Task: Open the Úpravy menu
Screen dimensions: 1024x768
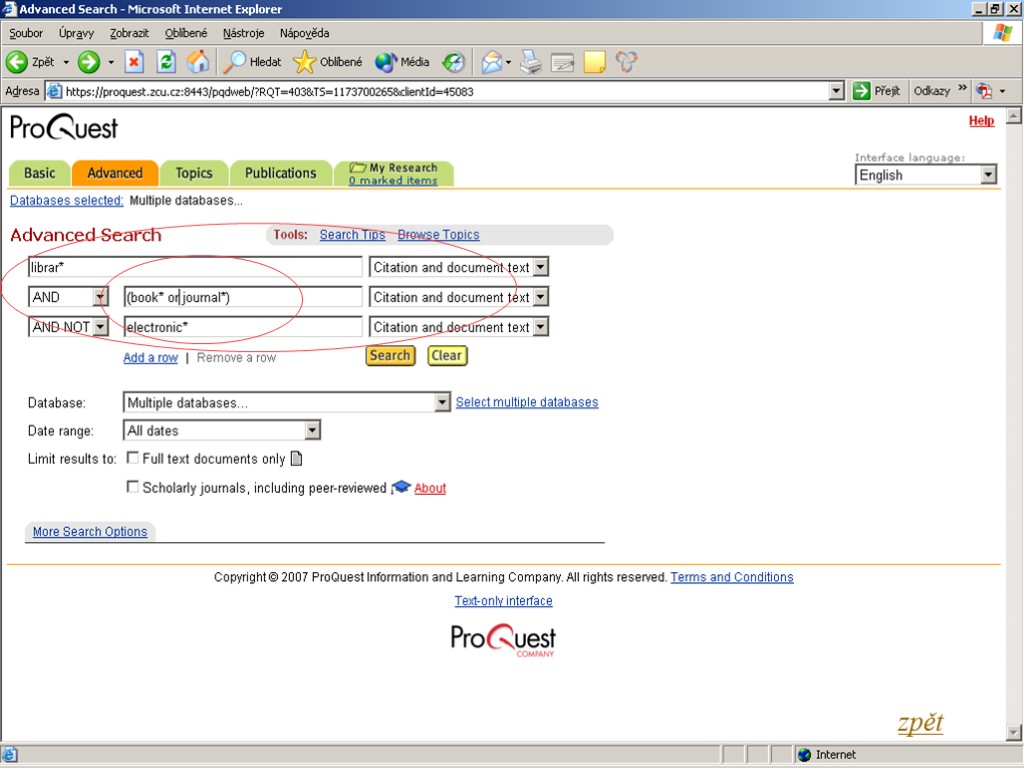Action: 76,33
